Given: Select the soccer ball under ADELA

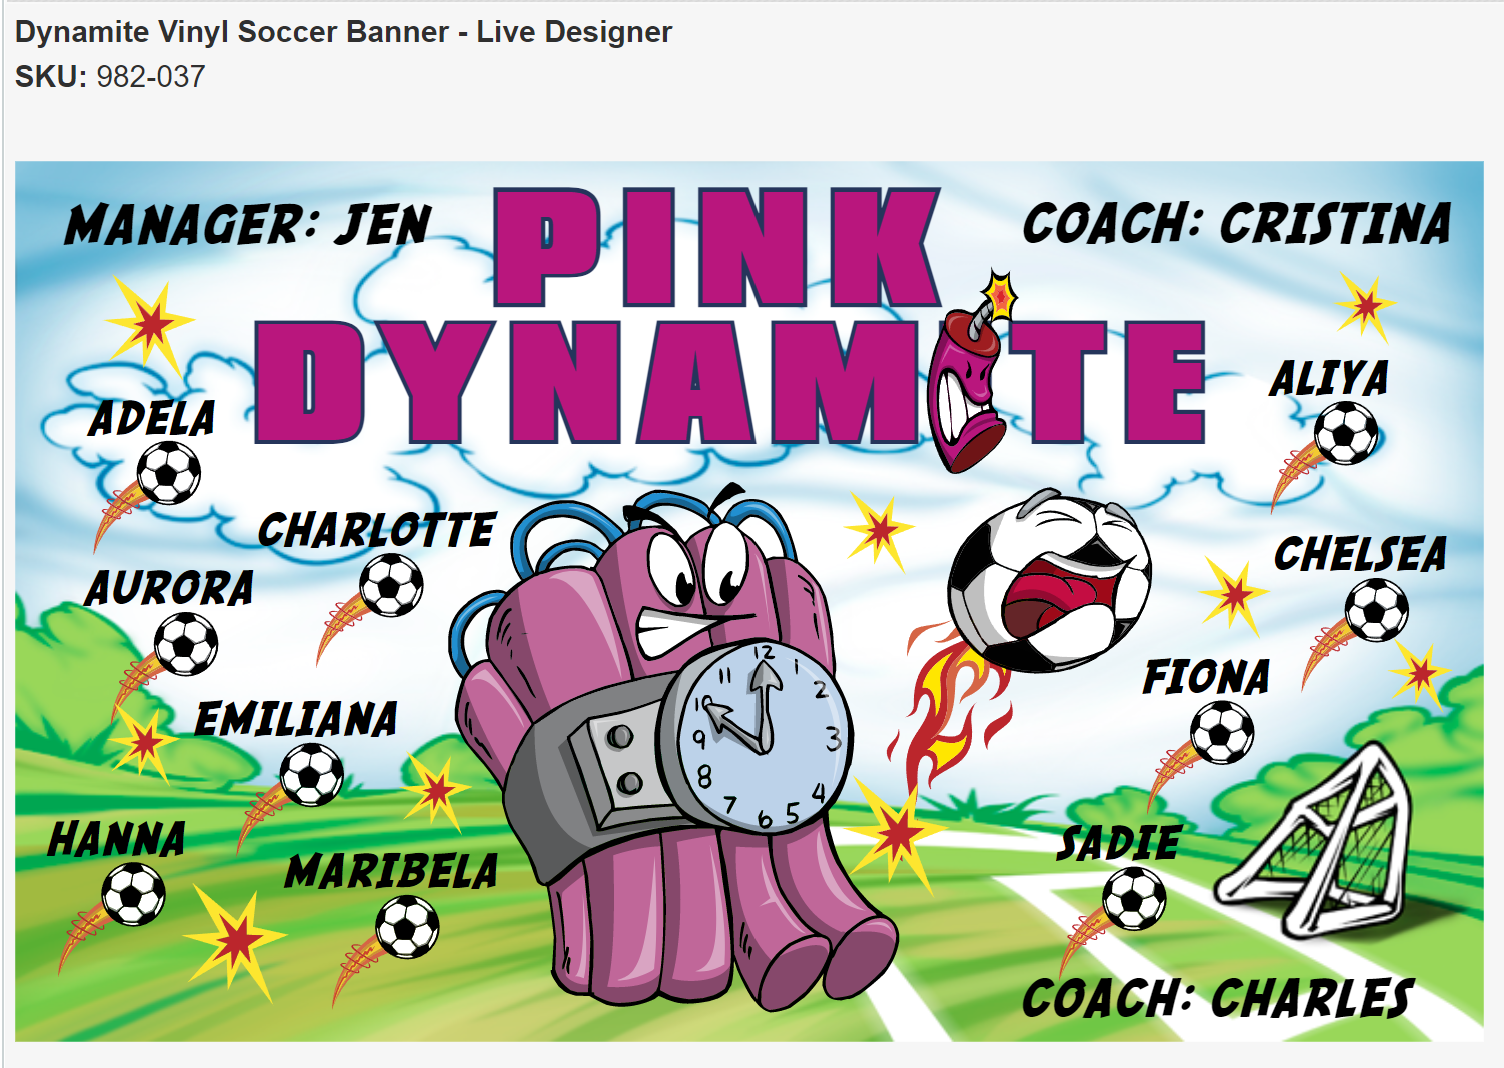Looking at the screenshot, I should pos(169,473).
